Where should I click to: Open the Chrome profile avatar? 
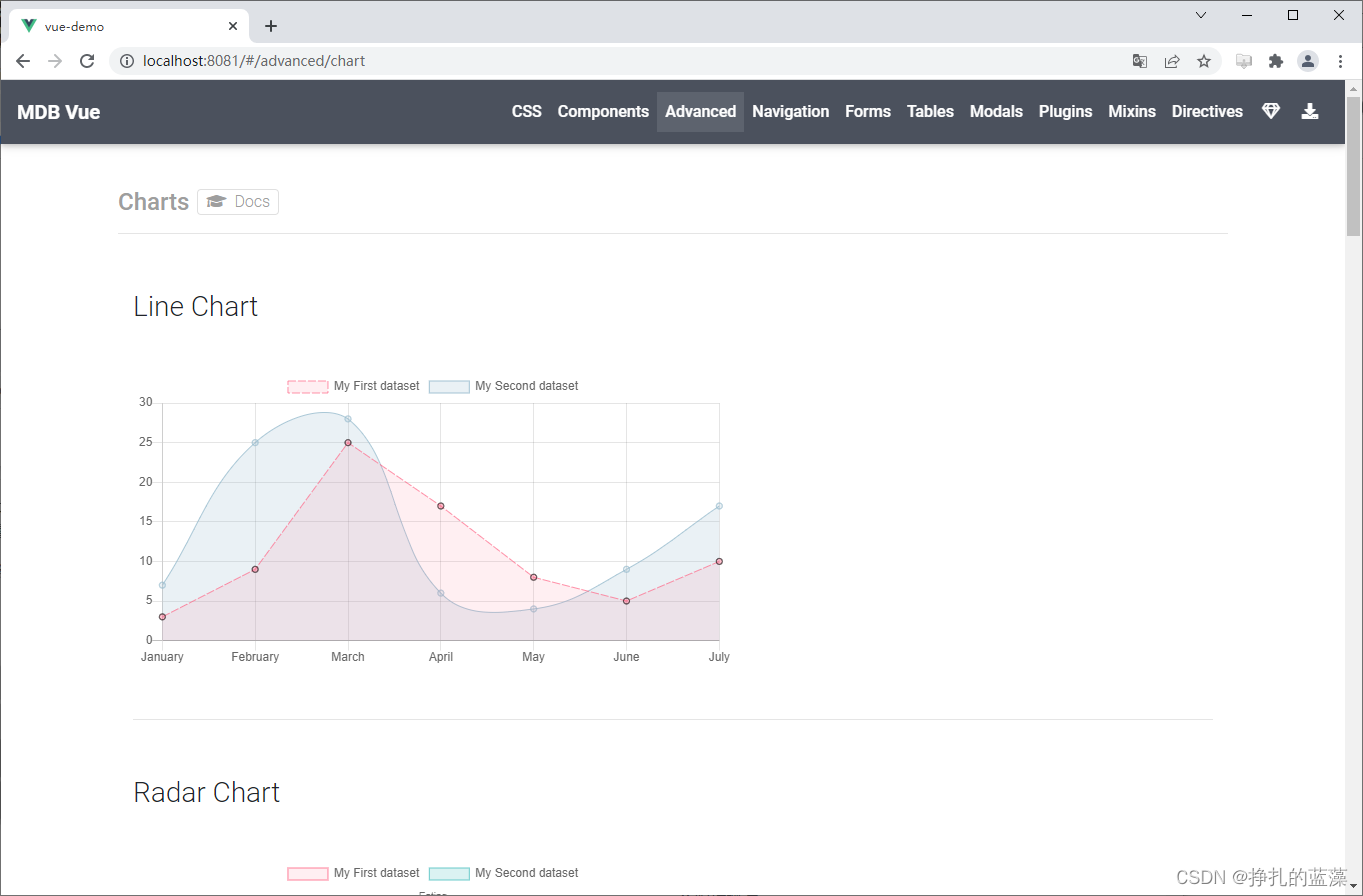click(x=1308, y=61)
